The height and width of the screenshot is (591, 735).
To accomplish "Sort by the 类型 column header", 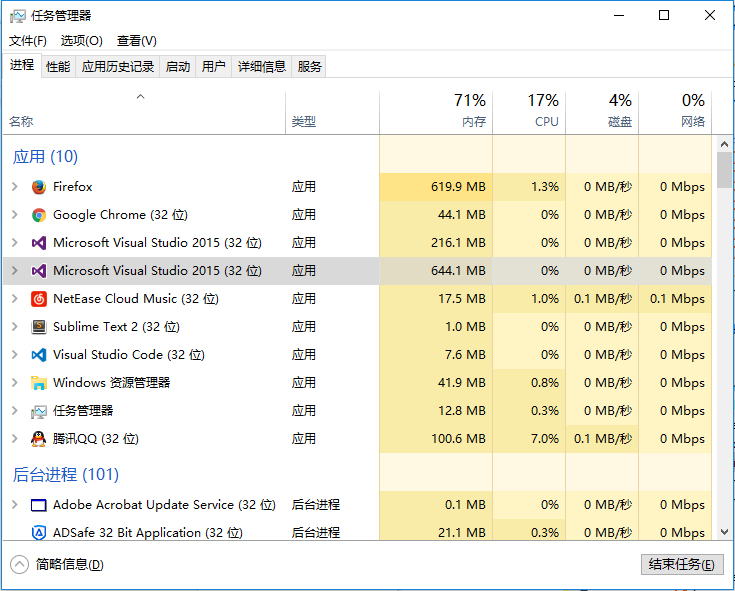I will pyautogui.click(x=332, y=112).
